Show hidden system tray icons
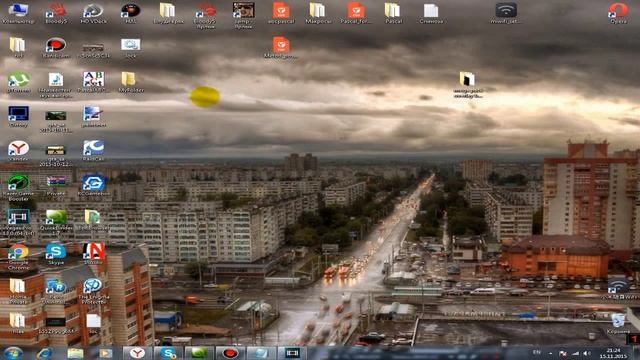The image size is (640, 360). [550, 353]
